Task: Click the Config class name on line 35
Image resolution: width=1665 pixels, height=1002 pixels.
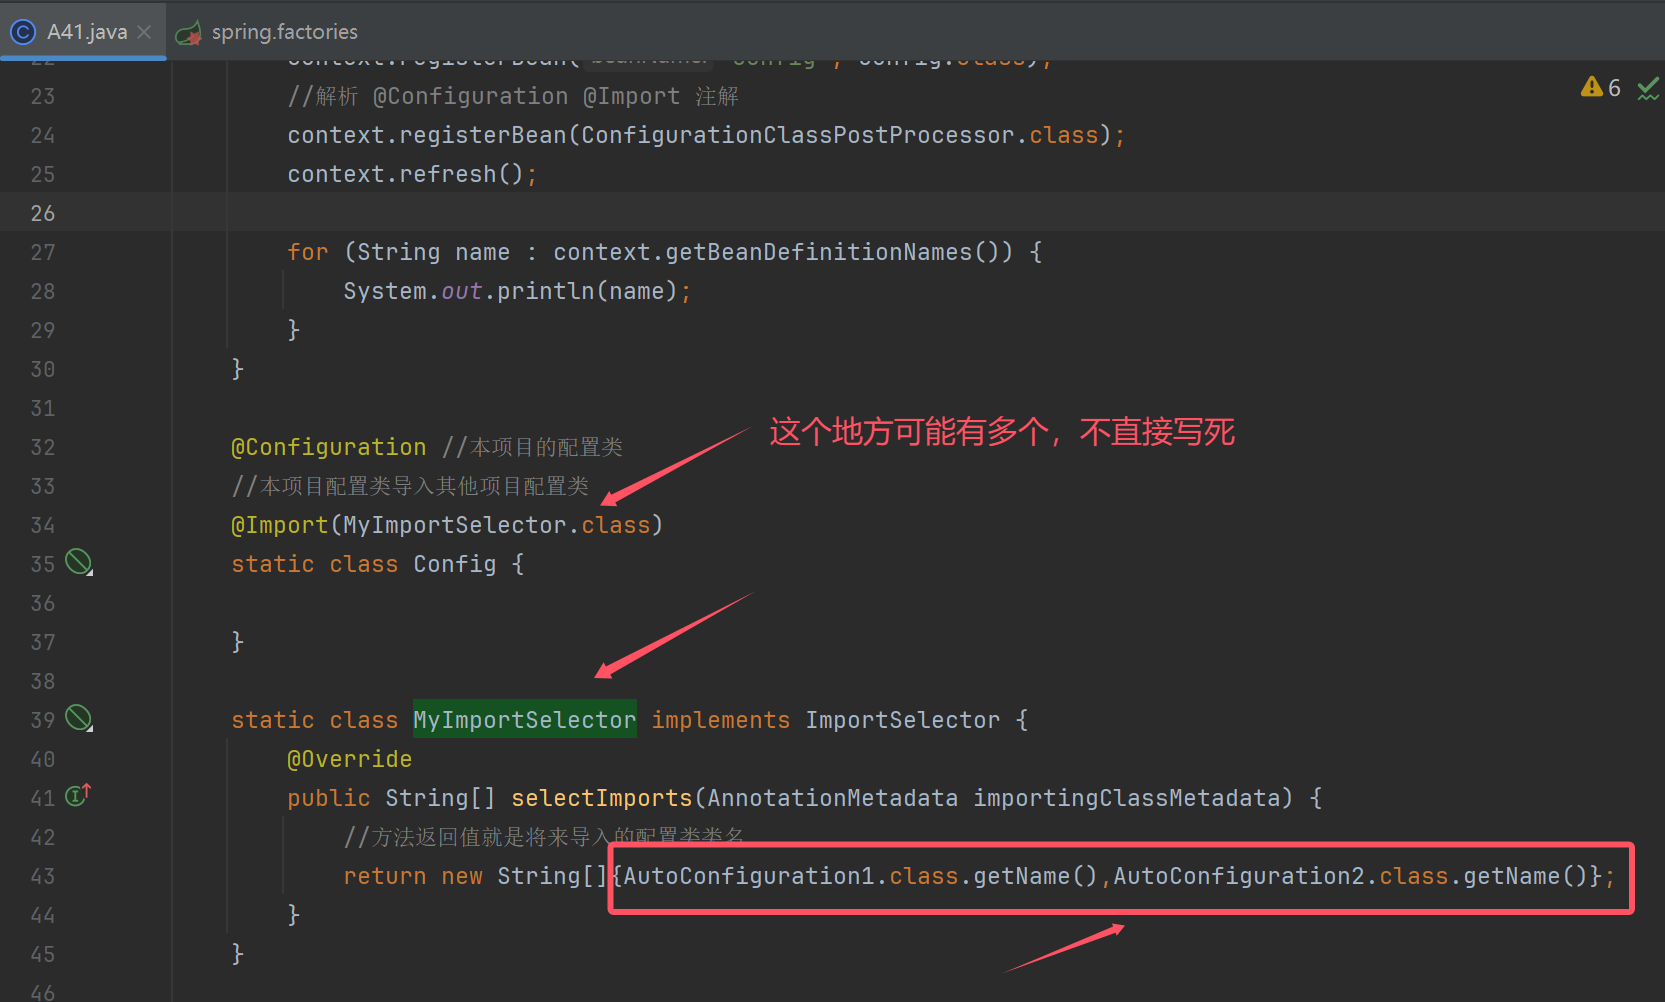Action: (455, 564)
